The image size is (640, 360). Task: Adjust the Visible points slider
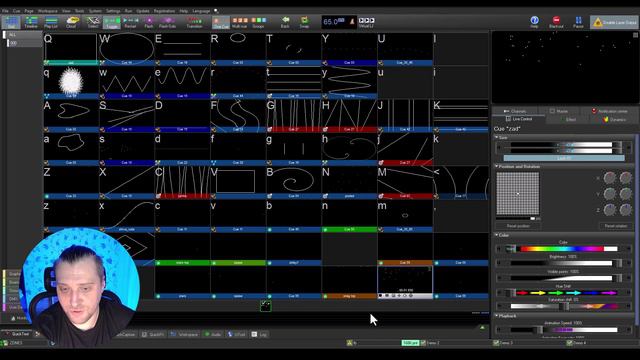pyautogui.click(x=563, y=278)
